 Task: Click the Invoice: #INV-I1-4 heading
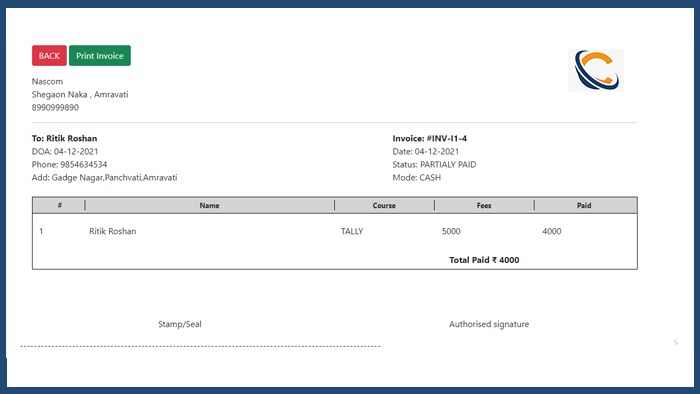(x=429, y=138)
